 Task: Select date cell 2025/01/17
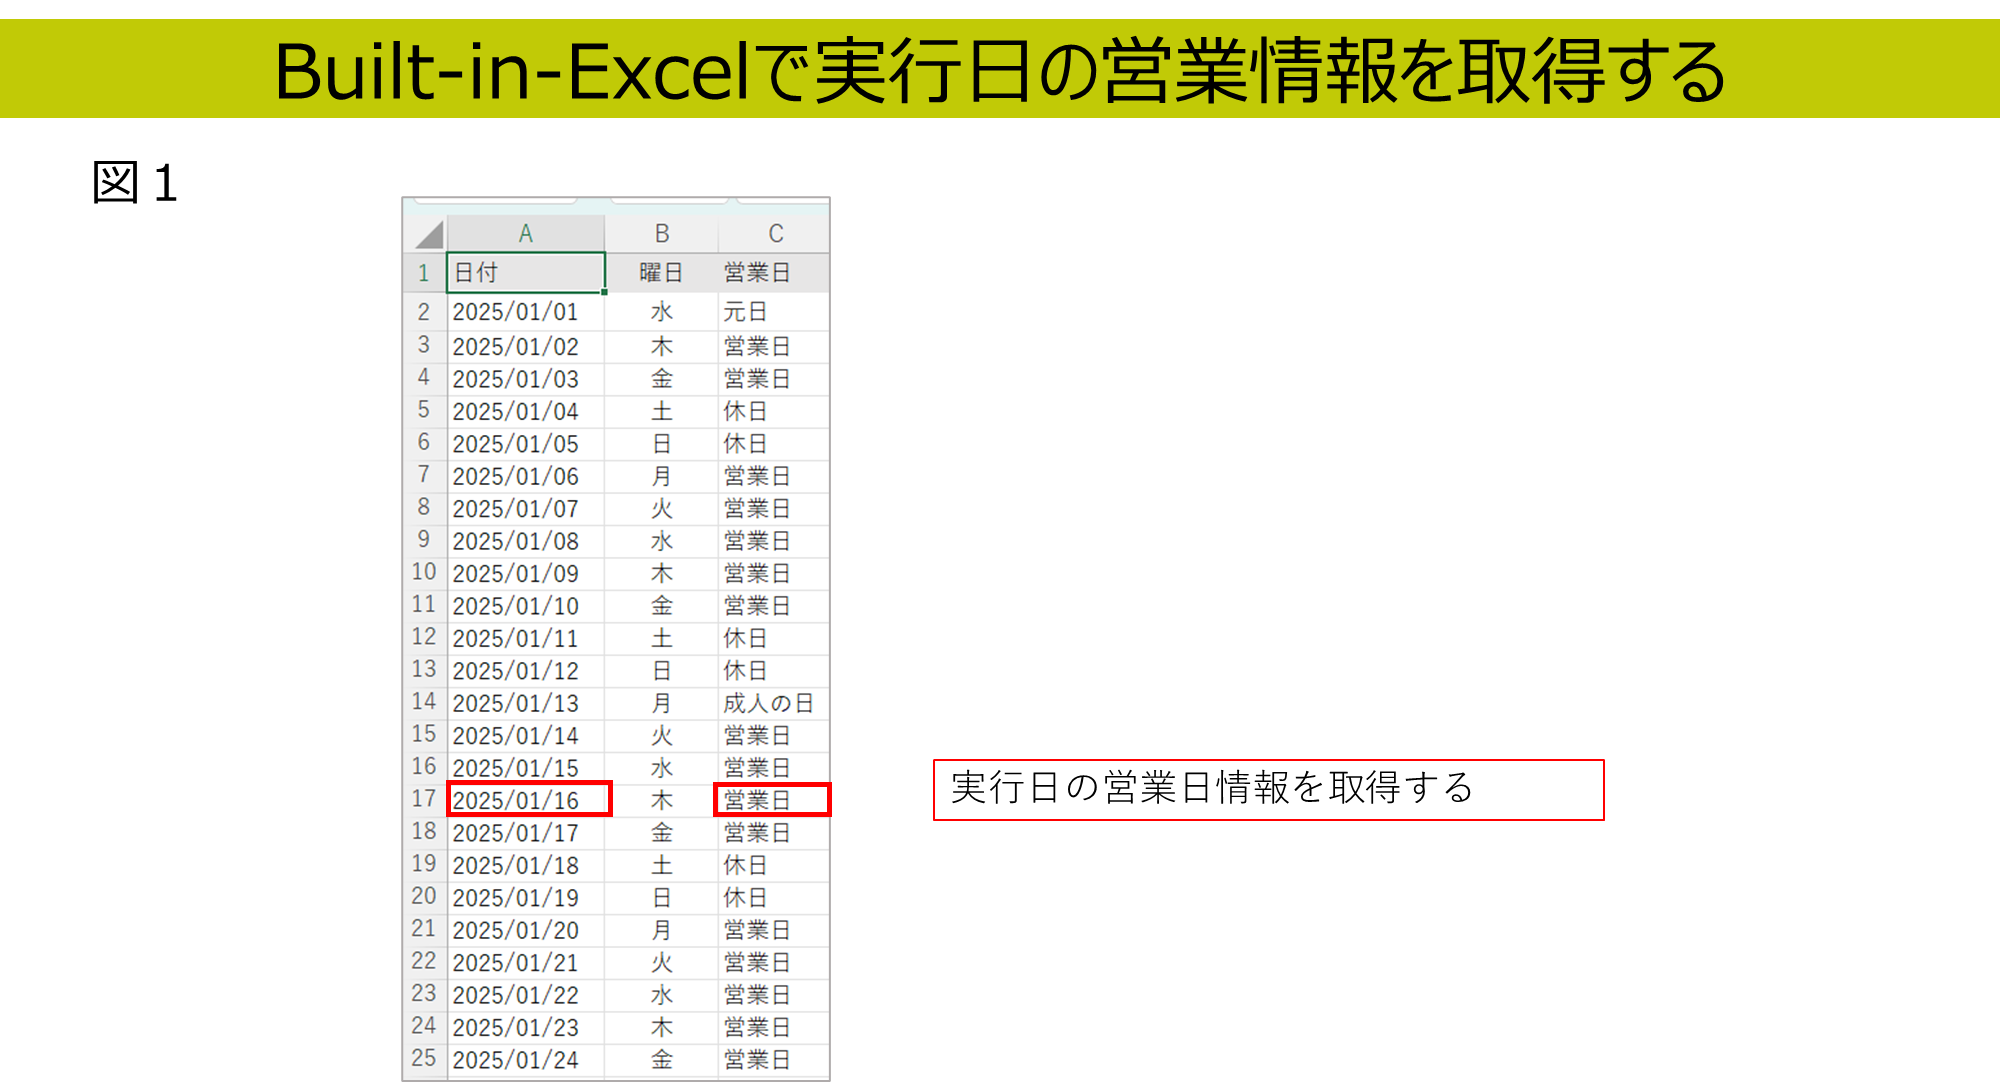click(x=526, y=833)
